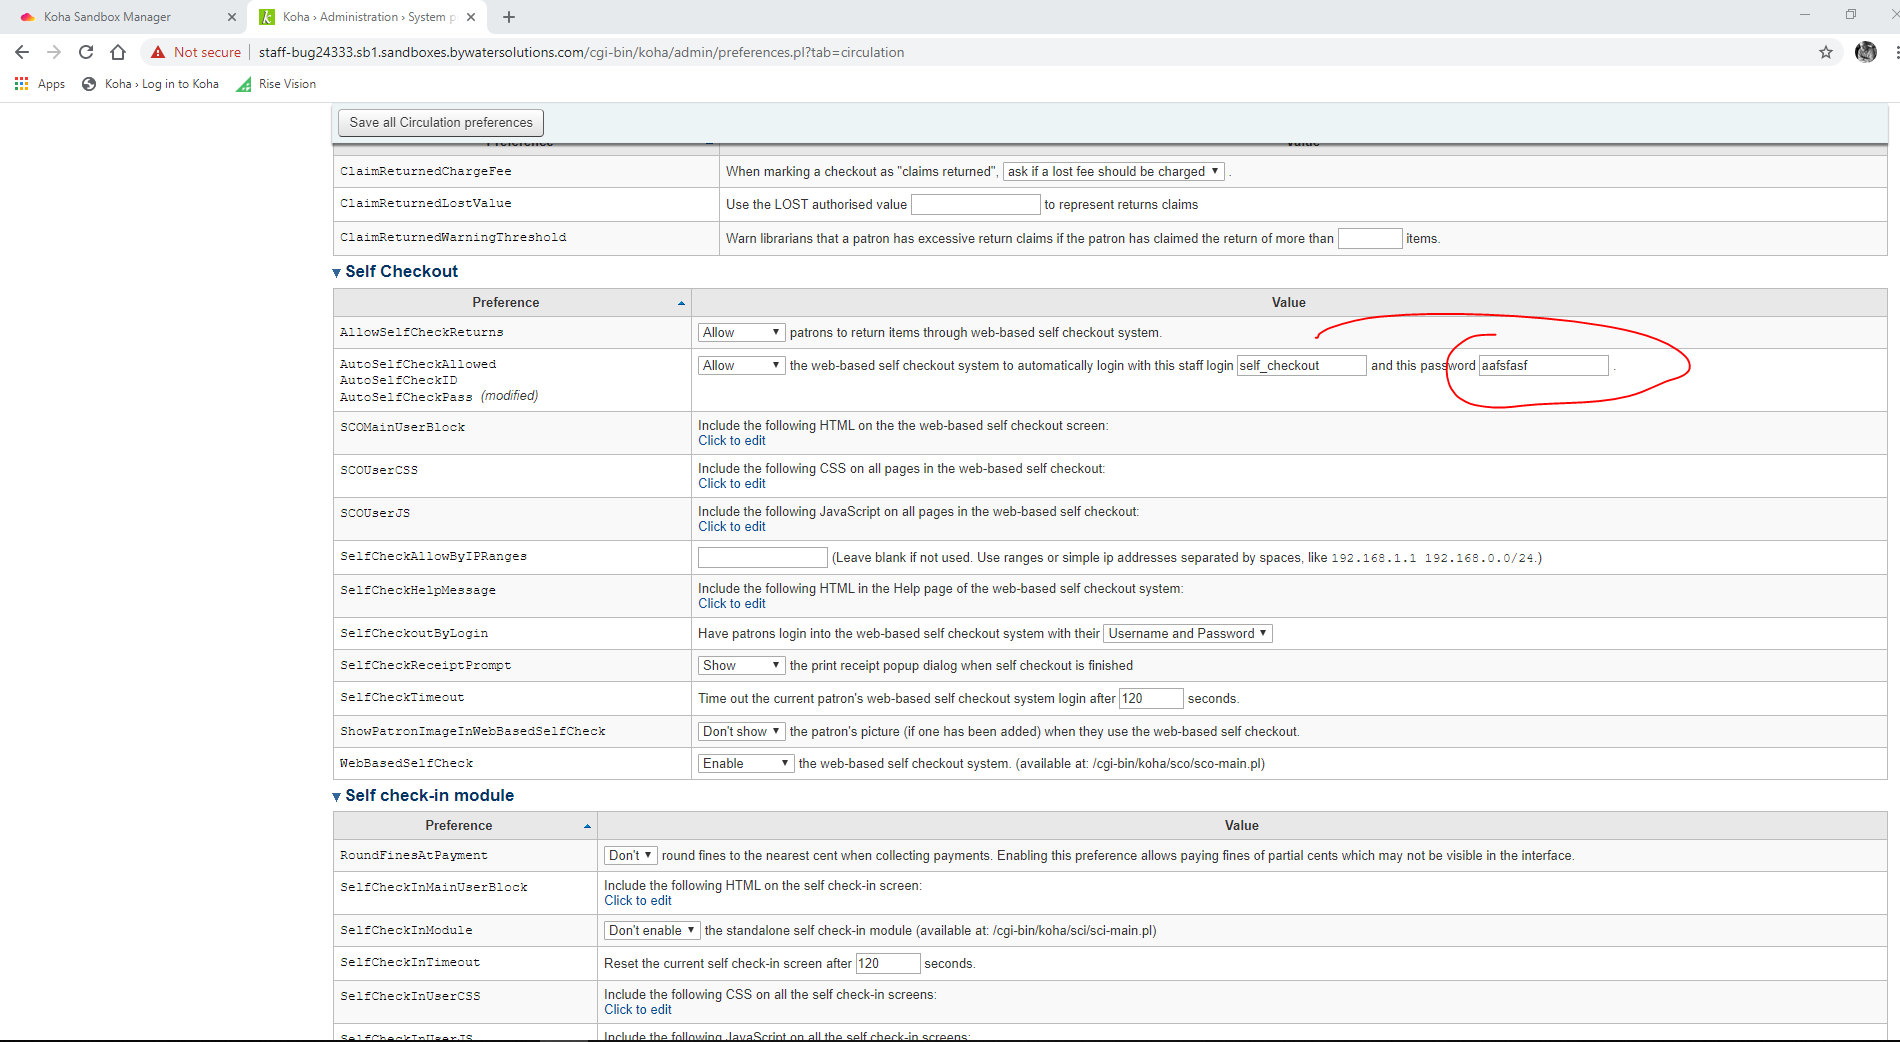Image resolution: width=1900 pixels, height=1042 pixels.
Task: Go to browser home icon
Action: click(118, 52)
